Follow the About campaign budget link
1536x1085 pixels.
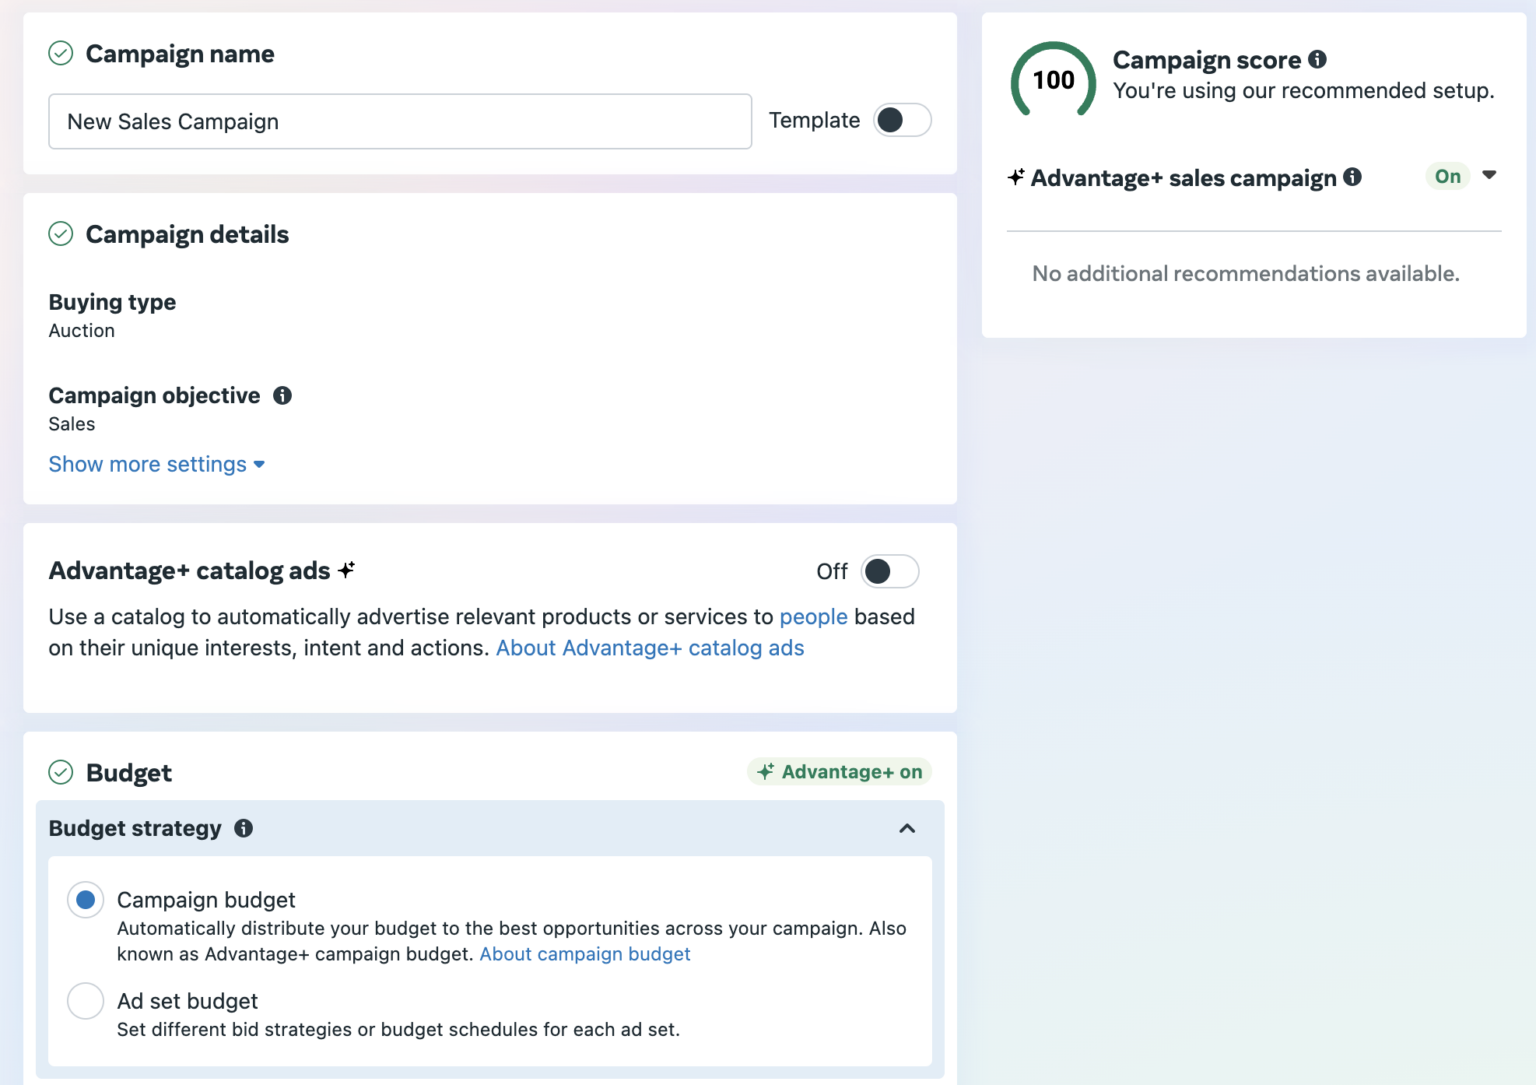584,954
